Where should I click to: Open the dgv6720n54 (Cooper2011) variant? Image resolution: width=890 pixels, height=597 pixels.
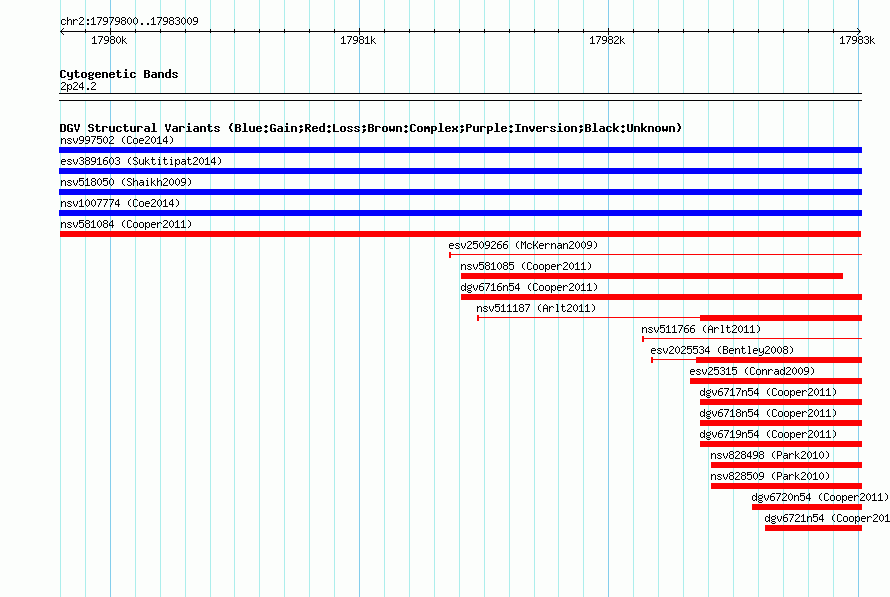click(820, 497)
